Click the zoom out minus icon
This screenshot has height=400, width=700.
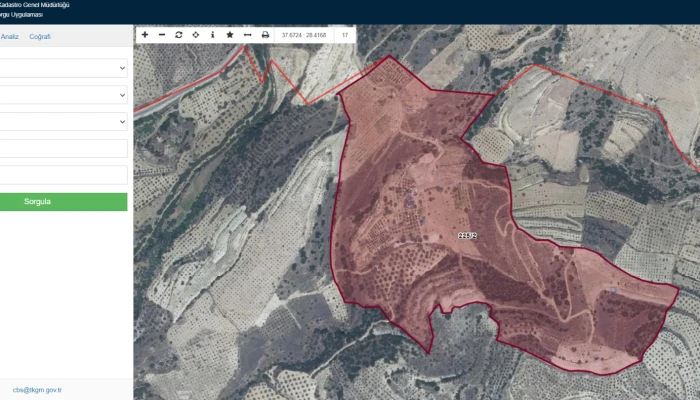[162, 34]
